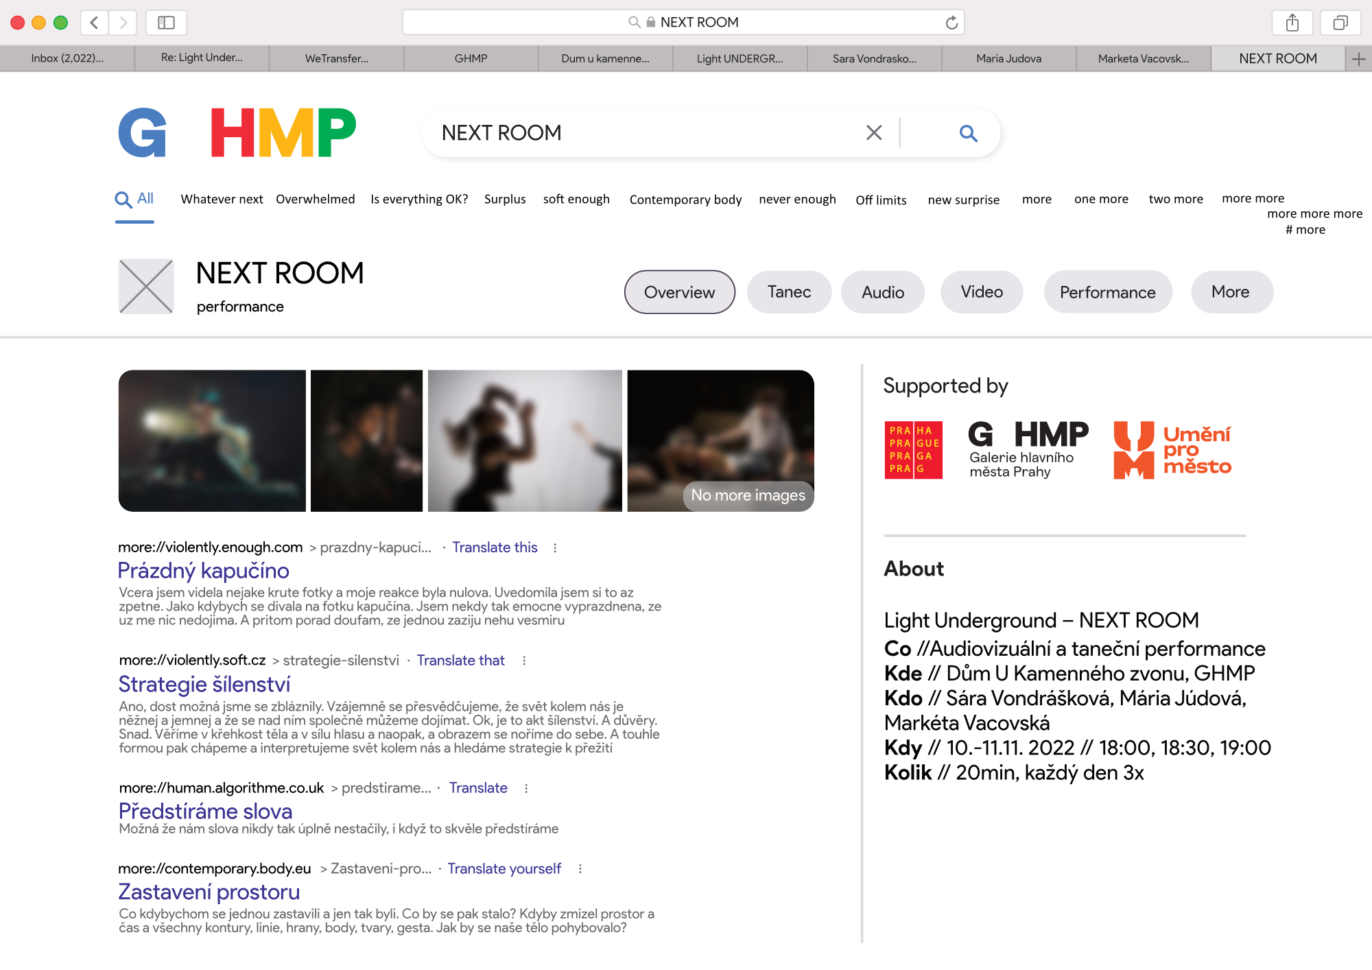Open the dancer silhouette thumbnail on white

coord(525,441)
